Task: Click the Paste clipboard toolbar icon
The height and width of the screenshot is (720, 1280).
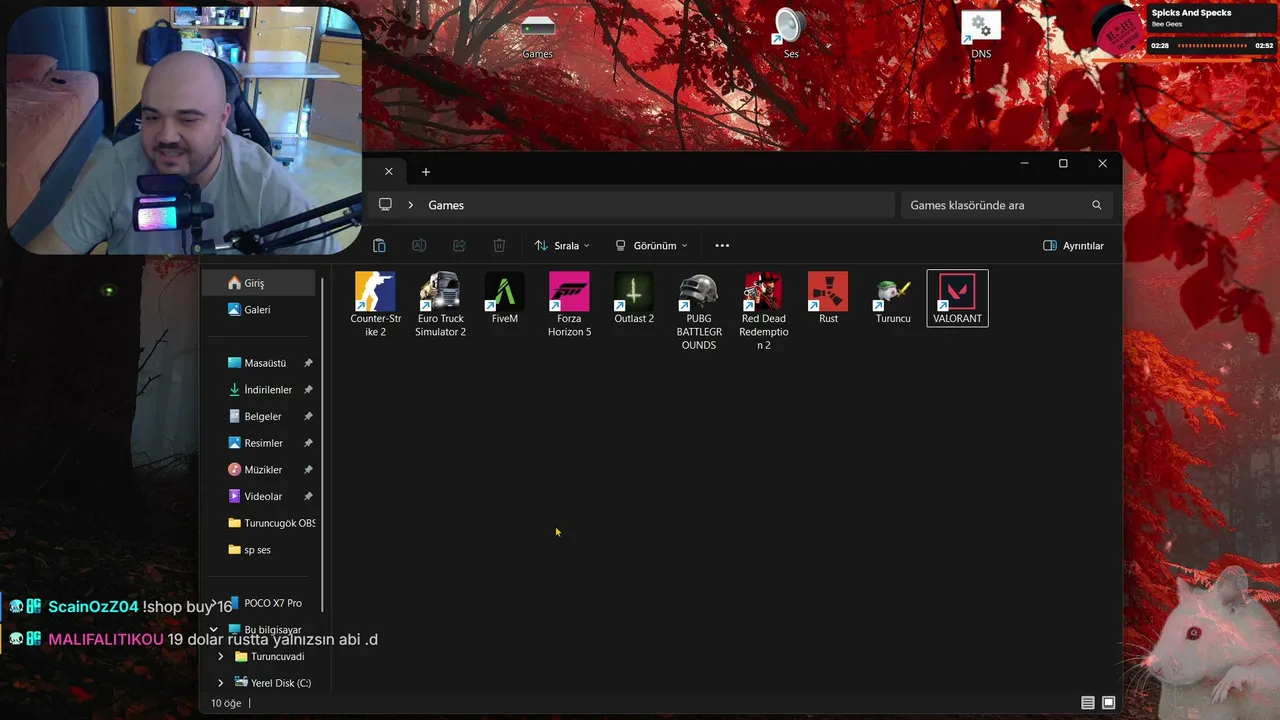Action: click(379, 245)
